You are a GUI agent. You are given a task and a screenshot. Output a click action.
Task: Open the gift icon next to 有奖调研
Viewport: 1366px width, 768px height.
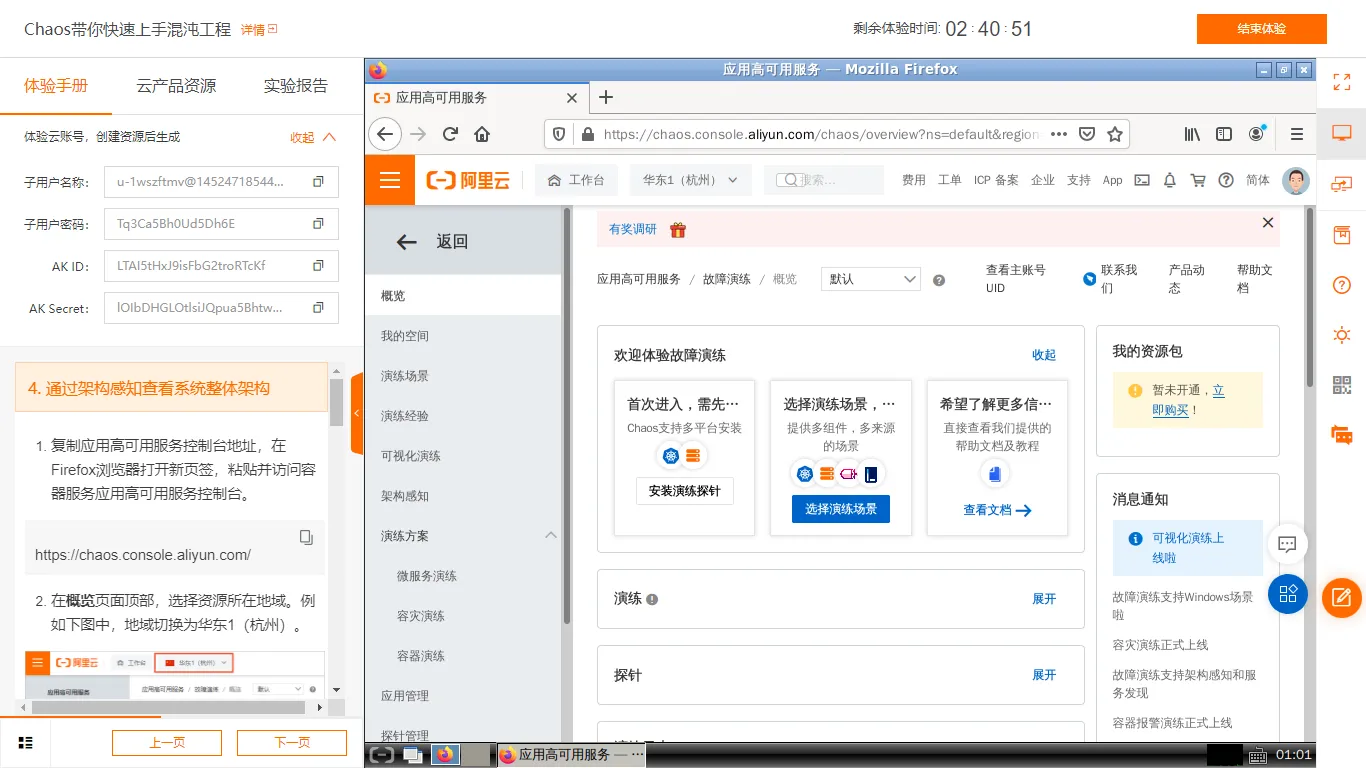678,230
